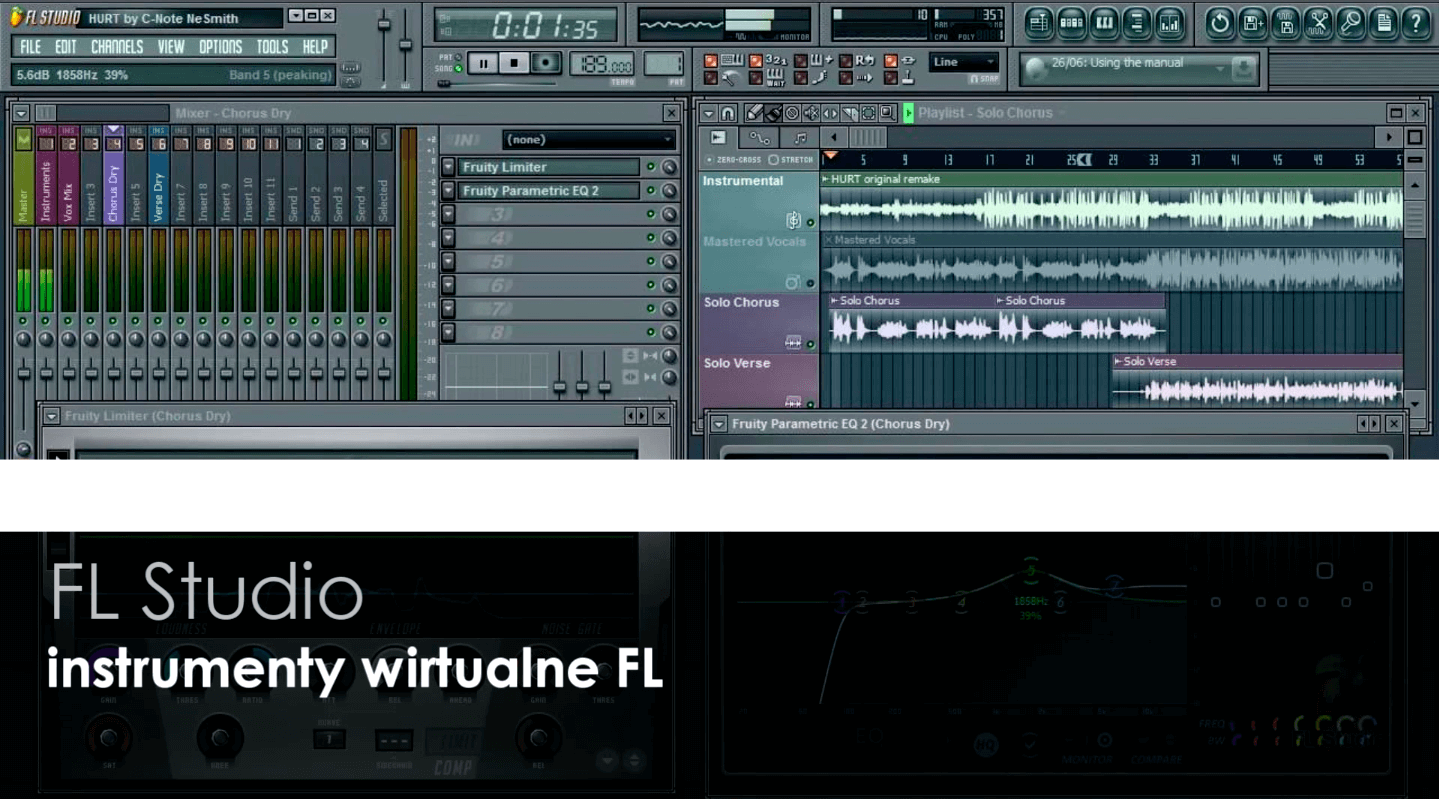Open the CHANNELS menu

point(117,47)
